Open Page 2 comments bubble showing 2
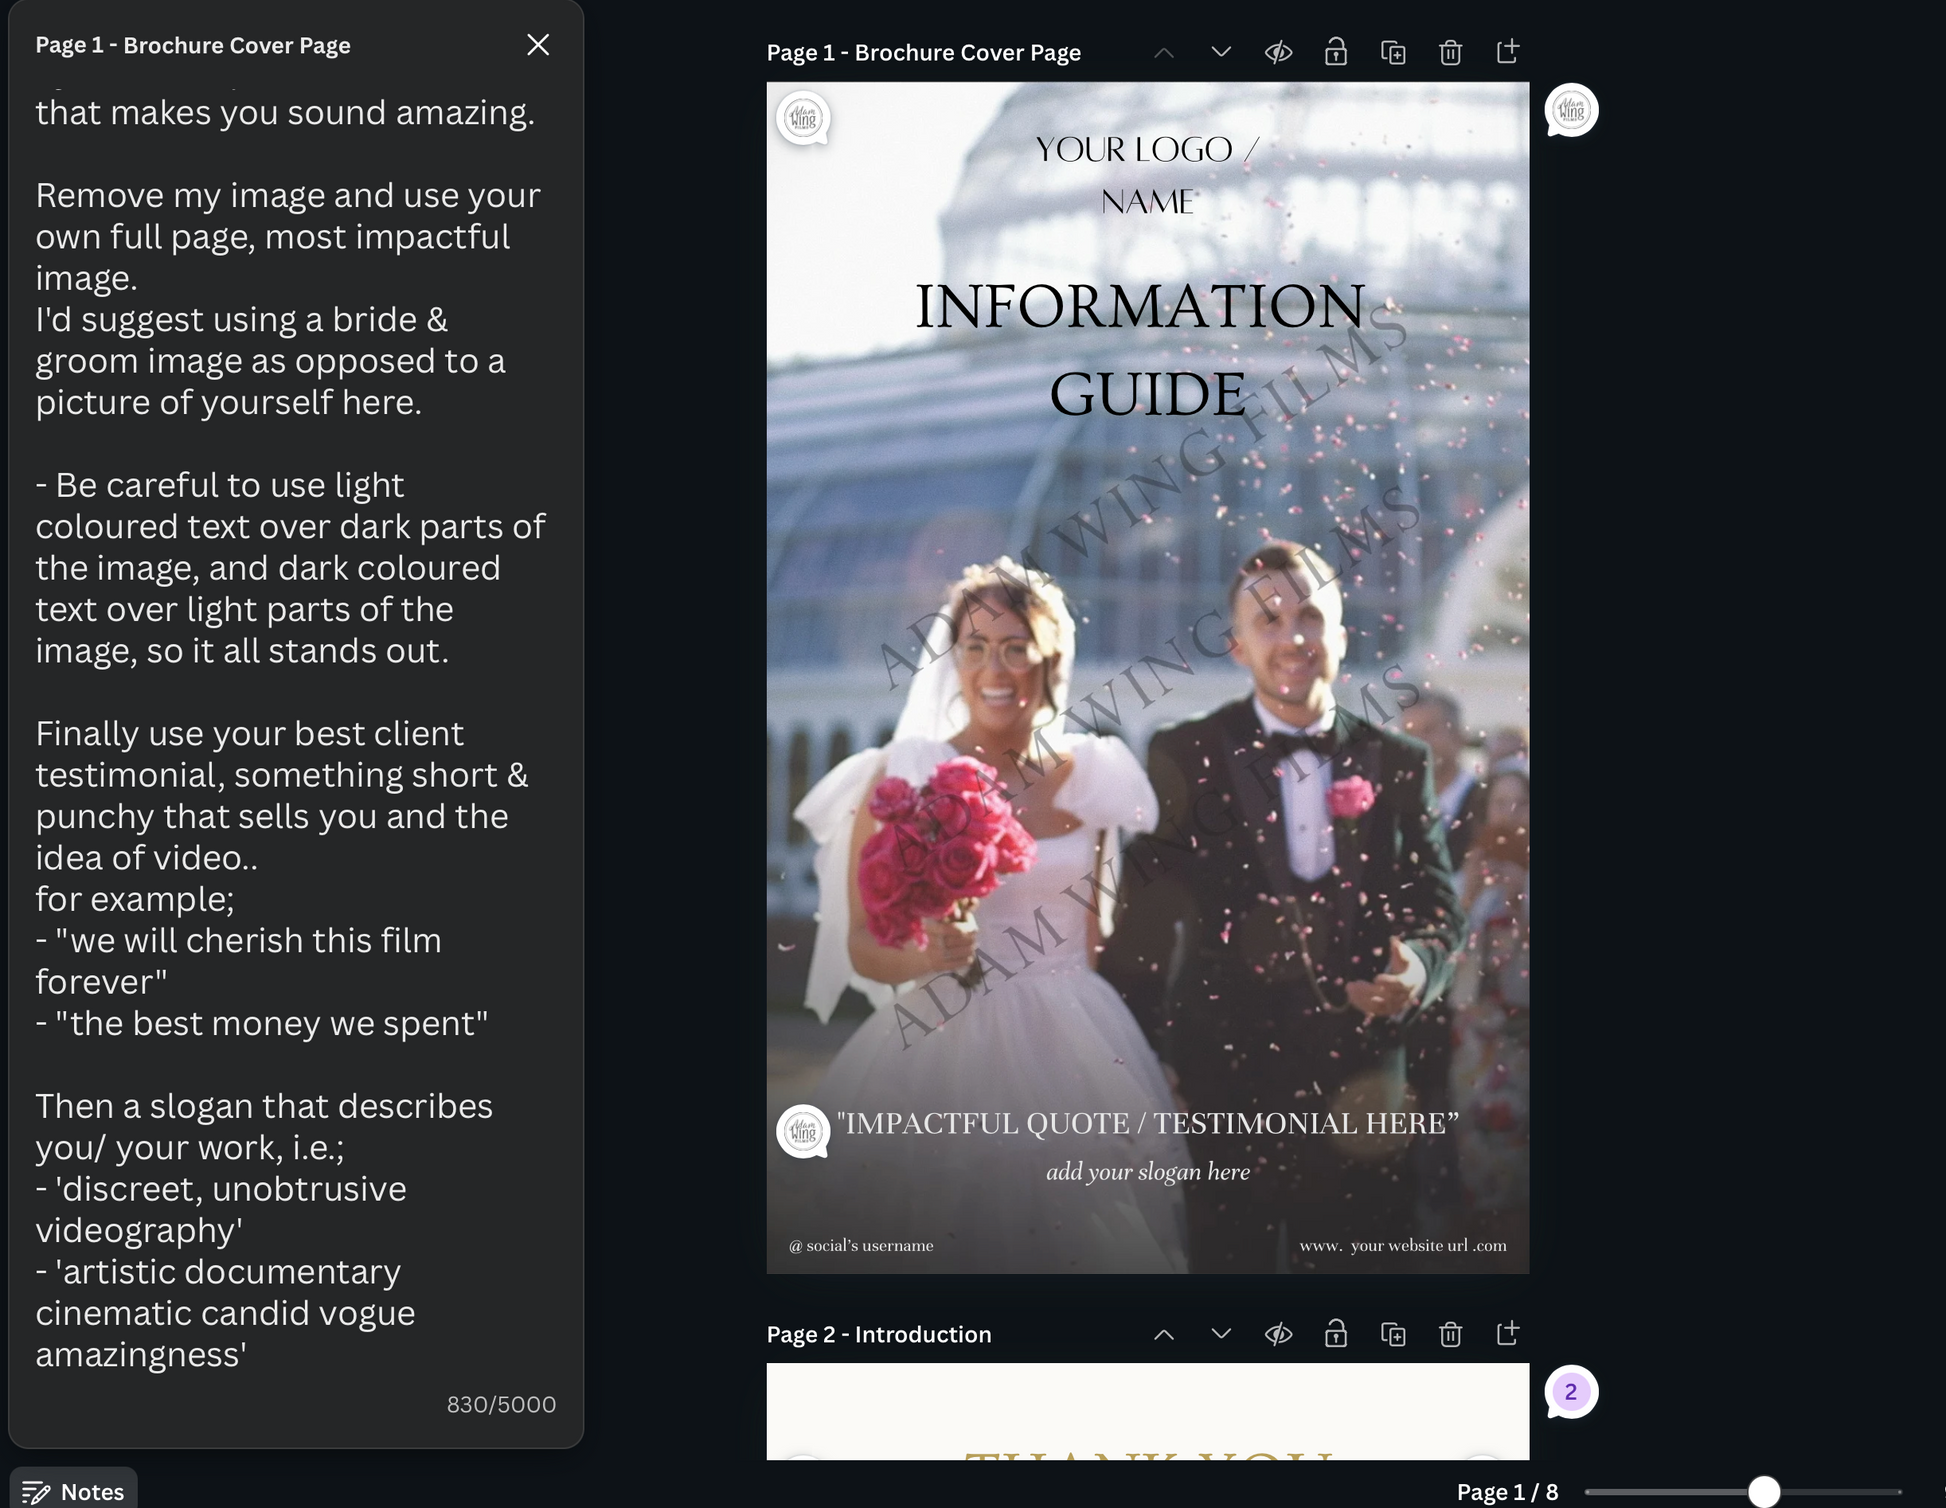The height and width of the screenshot is (1508, 1946). (x=1571, y=1392)
